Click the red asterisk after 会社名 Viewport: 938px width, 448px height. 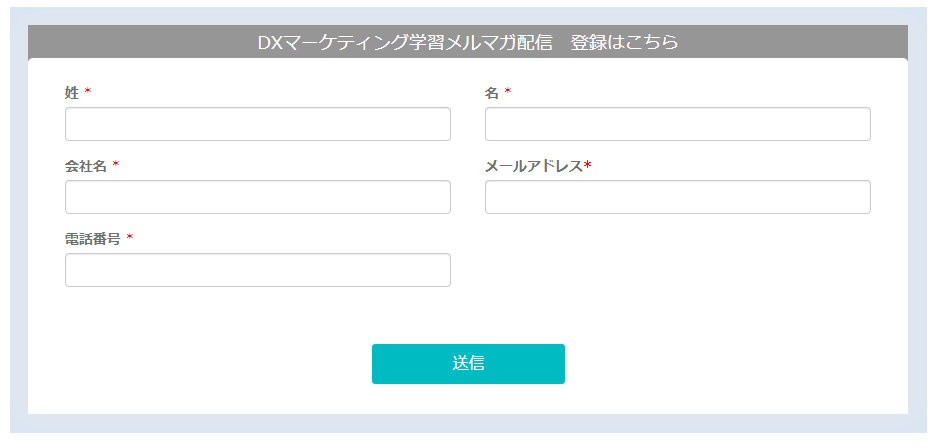click(x=116, y=164)
